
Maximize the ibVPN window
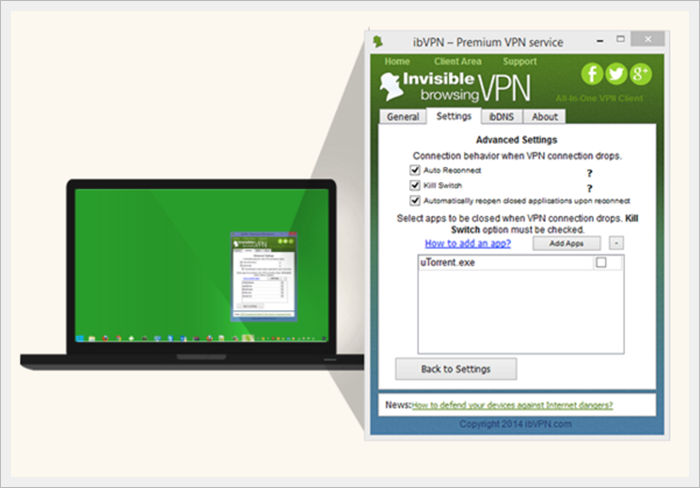tap(621, 39)
